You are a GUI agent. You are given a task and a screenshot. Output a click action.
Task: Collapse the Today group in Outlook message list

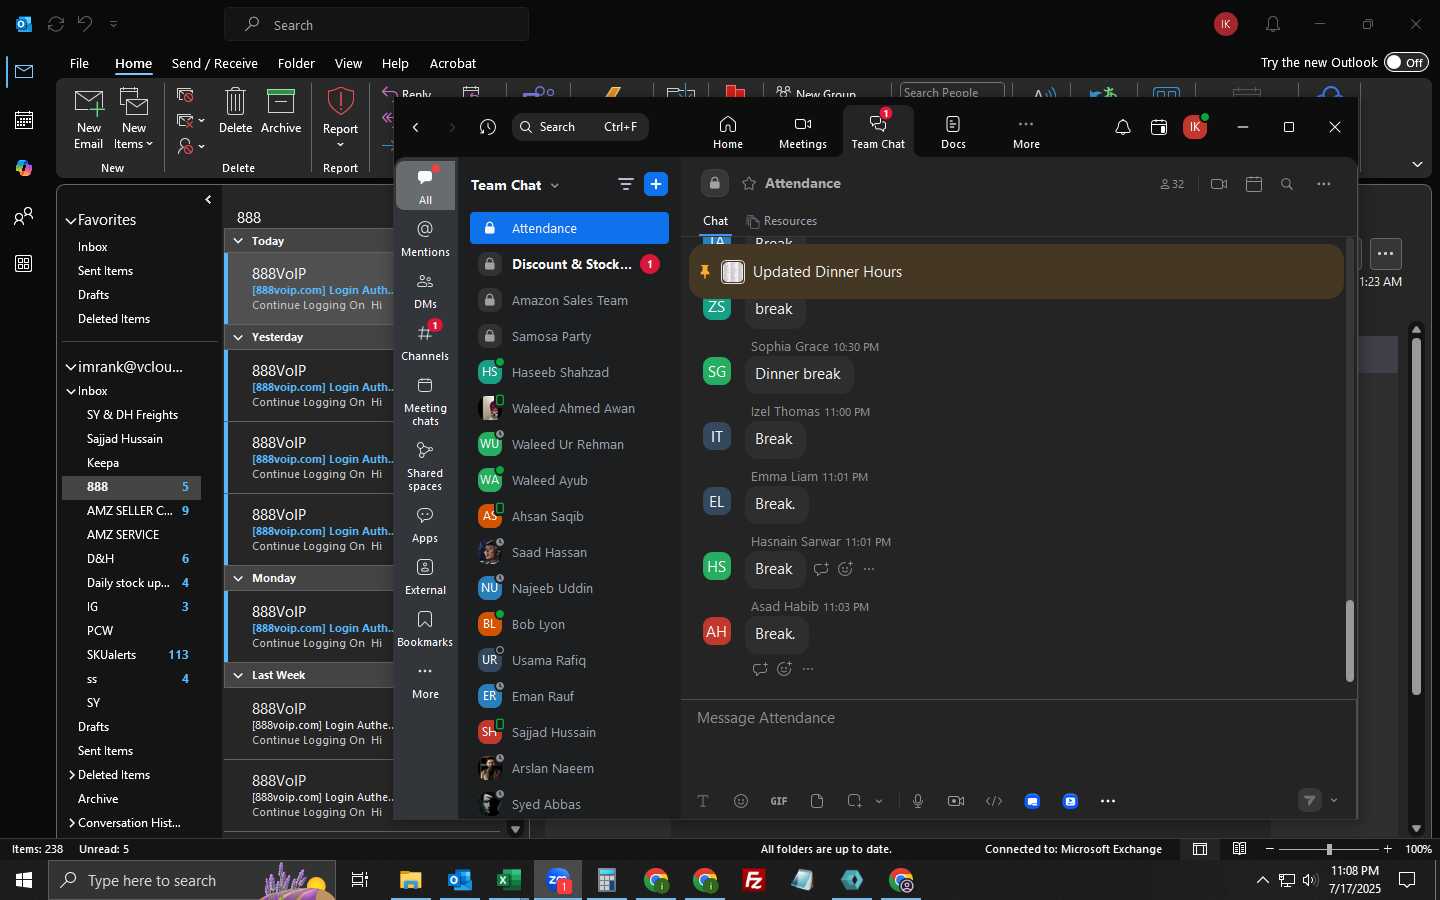coord(238,241)
